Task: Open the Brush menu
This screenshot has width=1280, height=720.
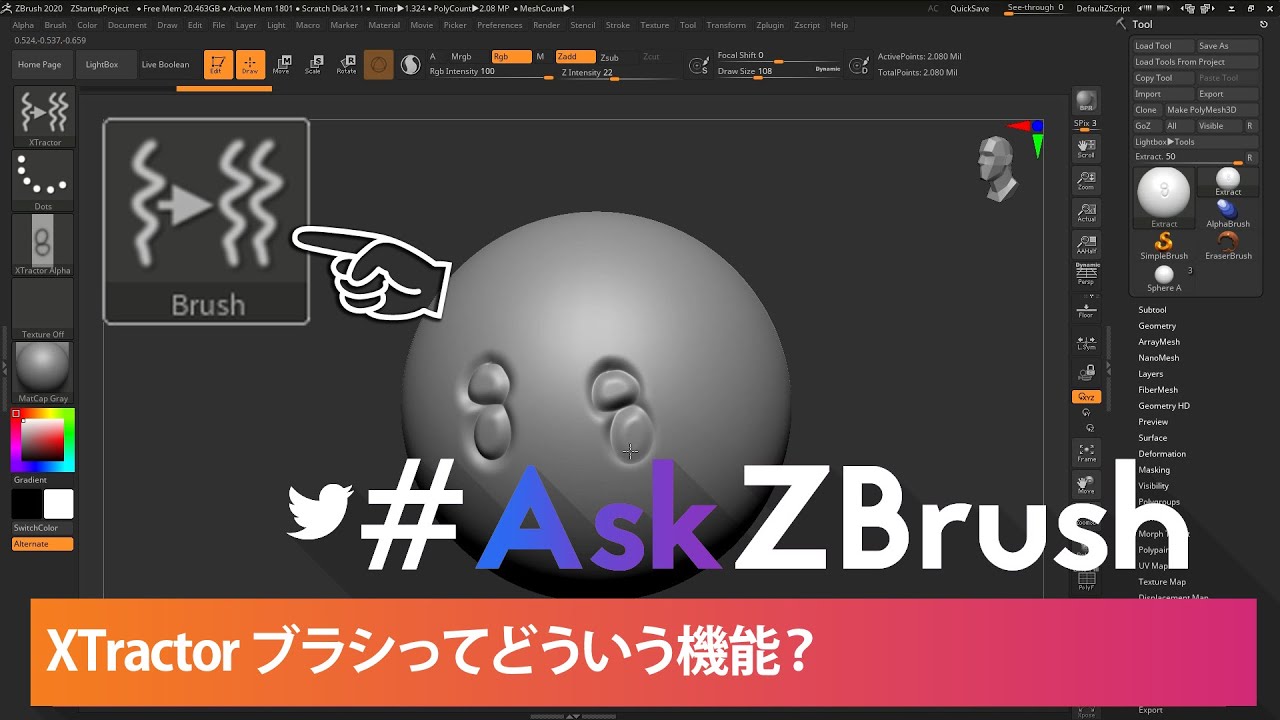Action: (x=55, y=25)
